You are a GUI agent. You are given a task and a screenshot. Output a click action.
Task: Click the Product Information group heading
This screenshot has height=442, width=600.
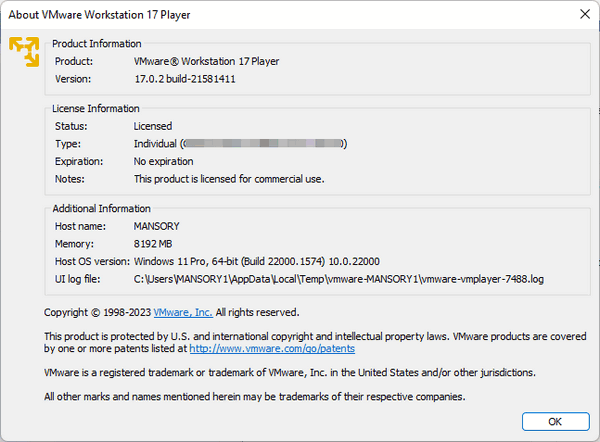[97, 44]
